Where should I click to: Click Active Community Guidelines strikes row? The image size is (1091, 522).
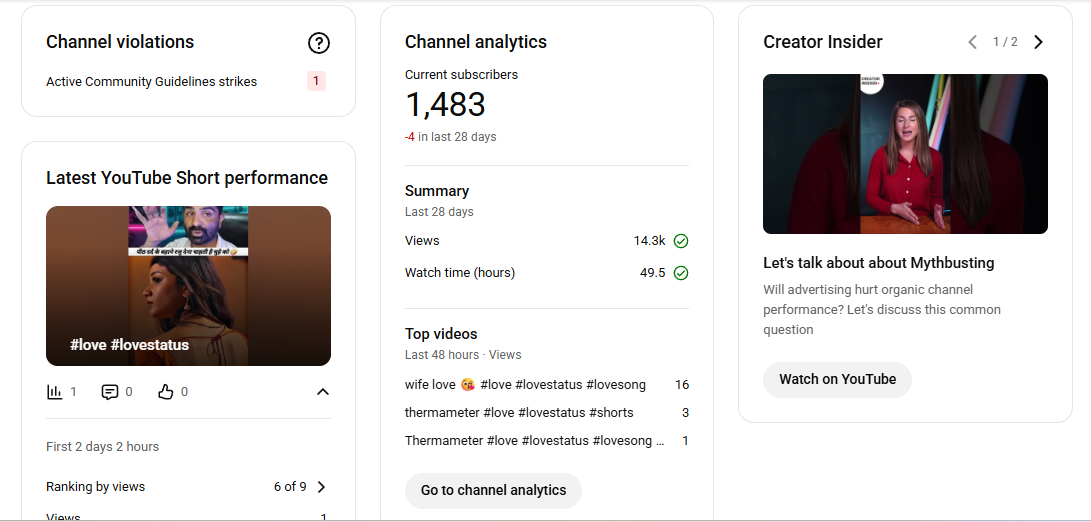point(186,81)
